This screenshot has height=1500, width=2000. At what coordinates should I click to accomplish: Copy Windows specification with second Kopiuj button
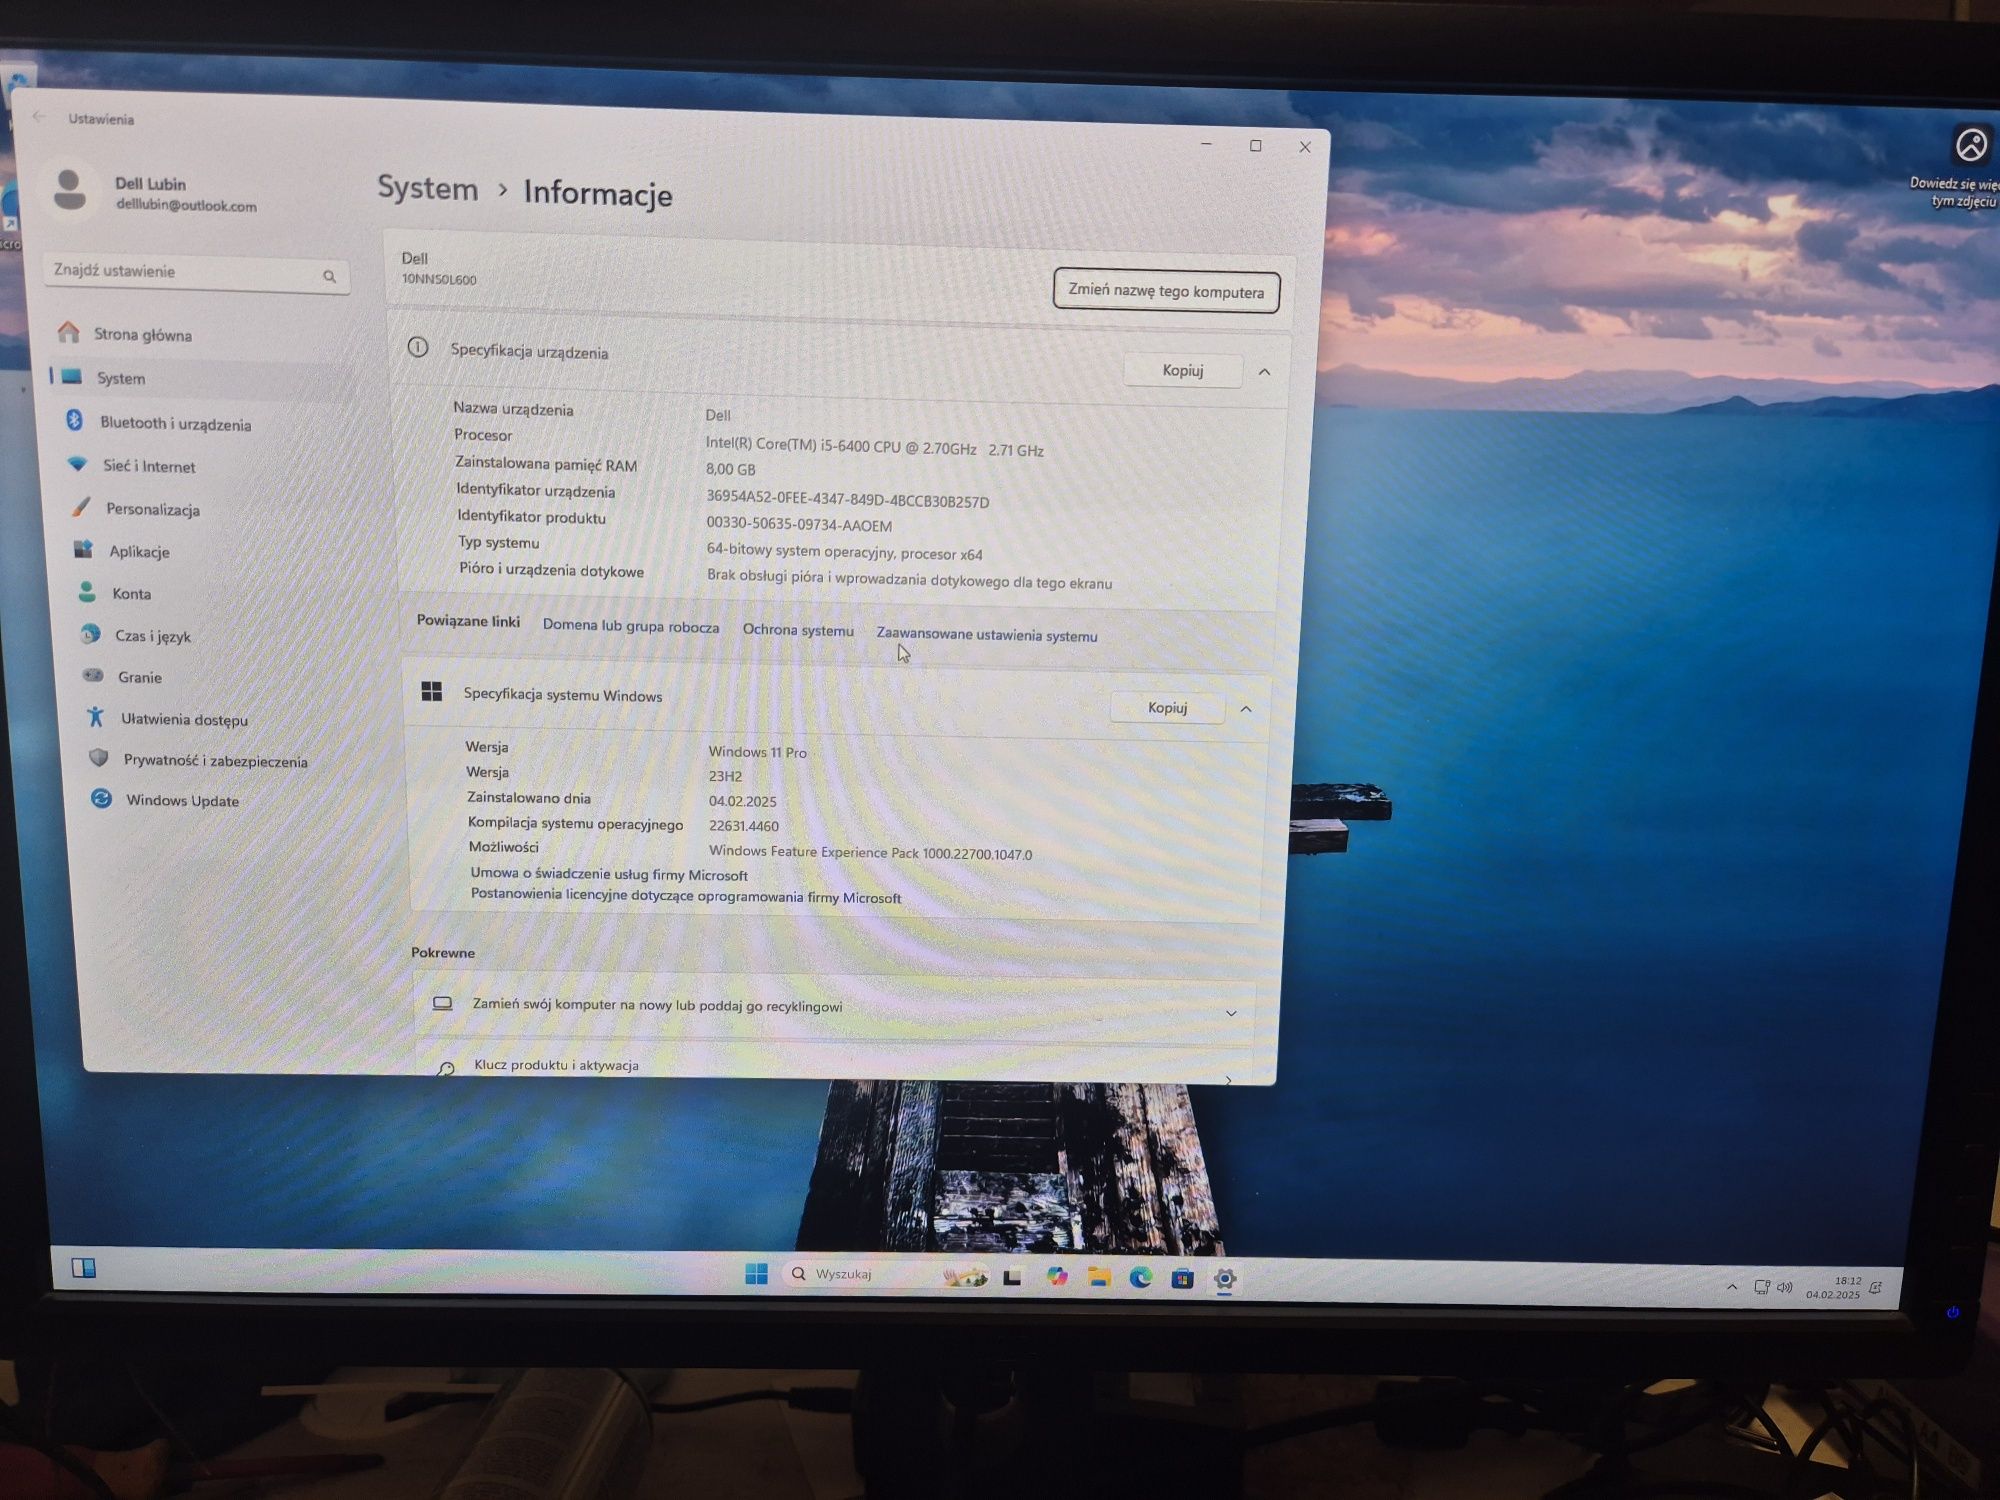point(1167,707)
